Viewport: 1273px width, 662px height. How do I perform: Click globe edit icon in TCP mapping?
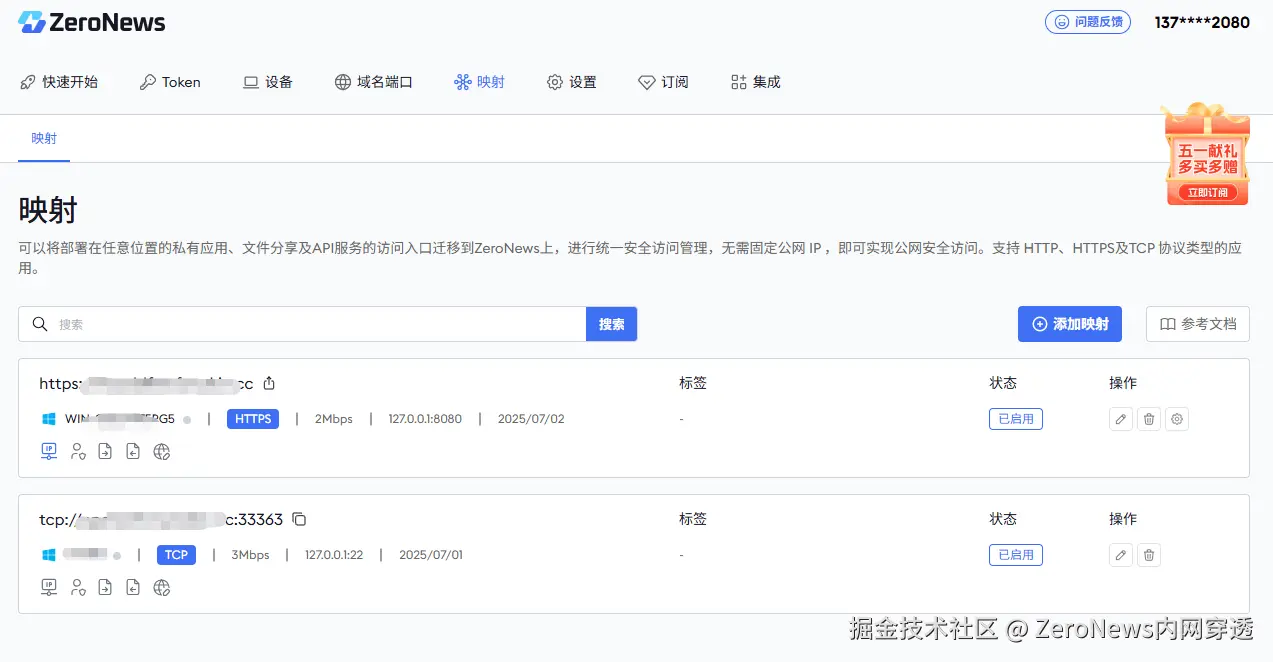[162, 588]
